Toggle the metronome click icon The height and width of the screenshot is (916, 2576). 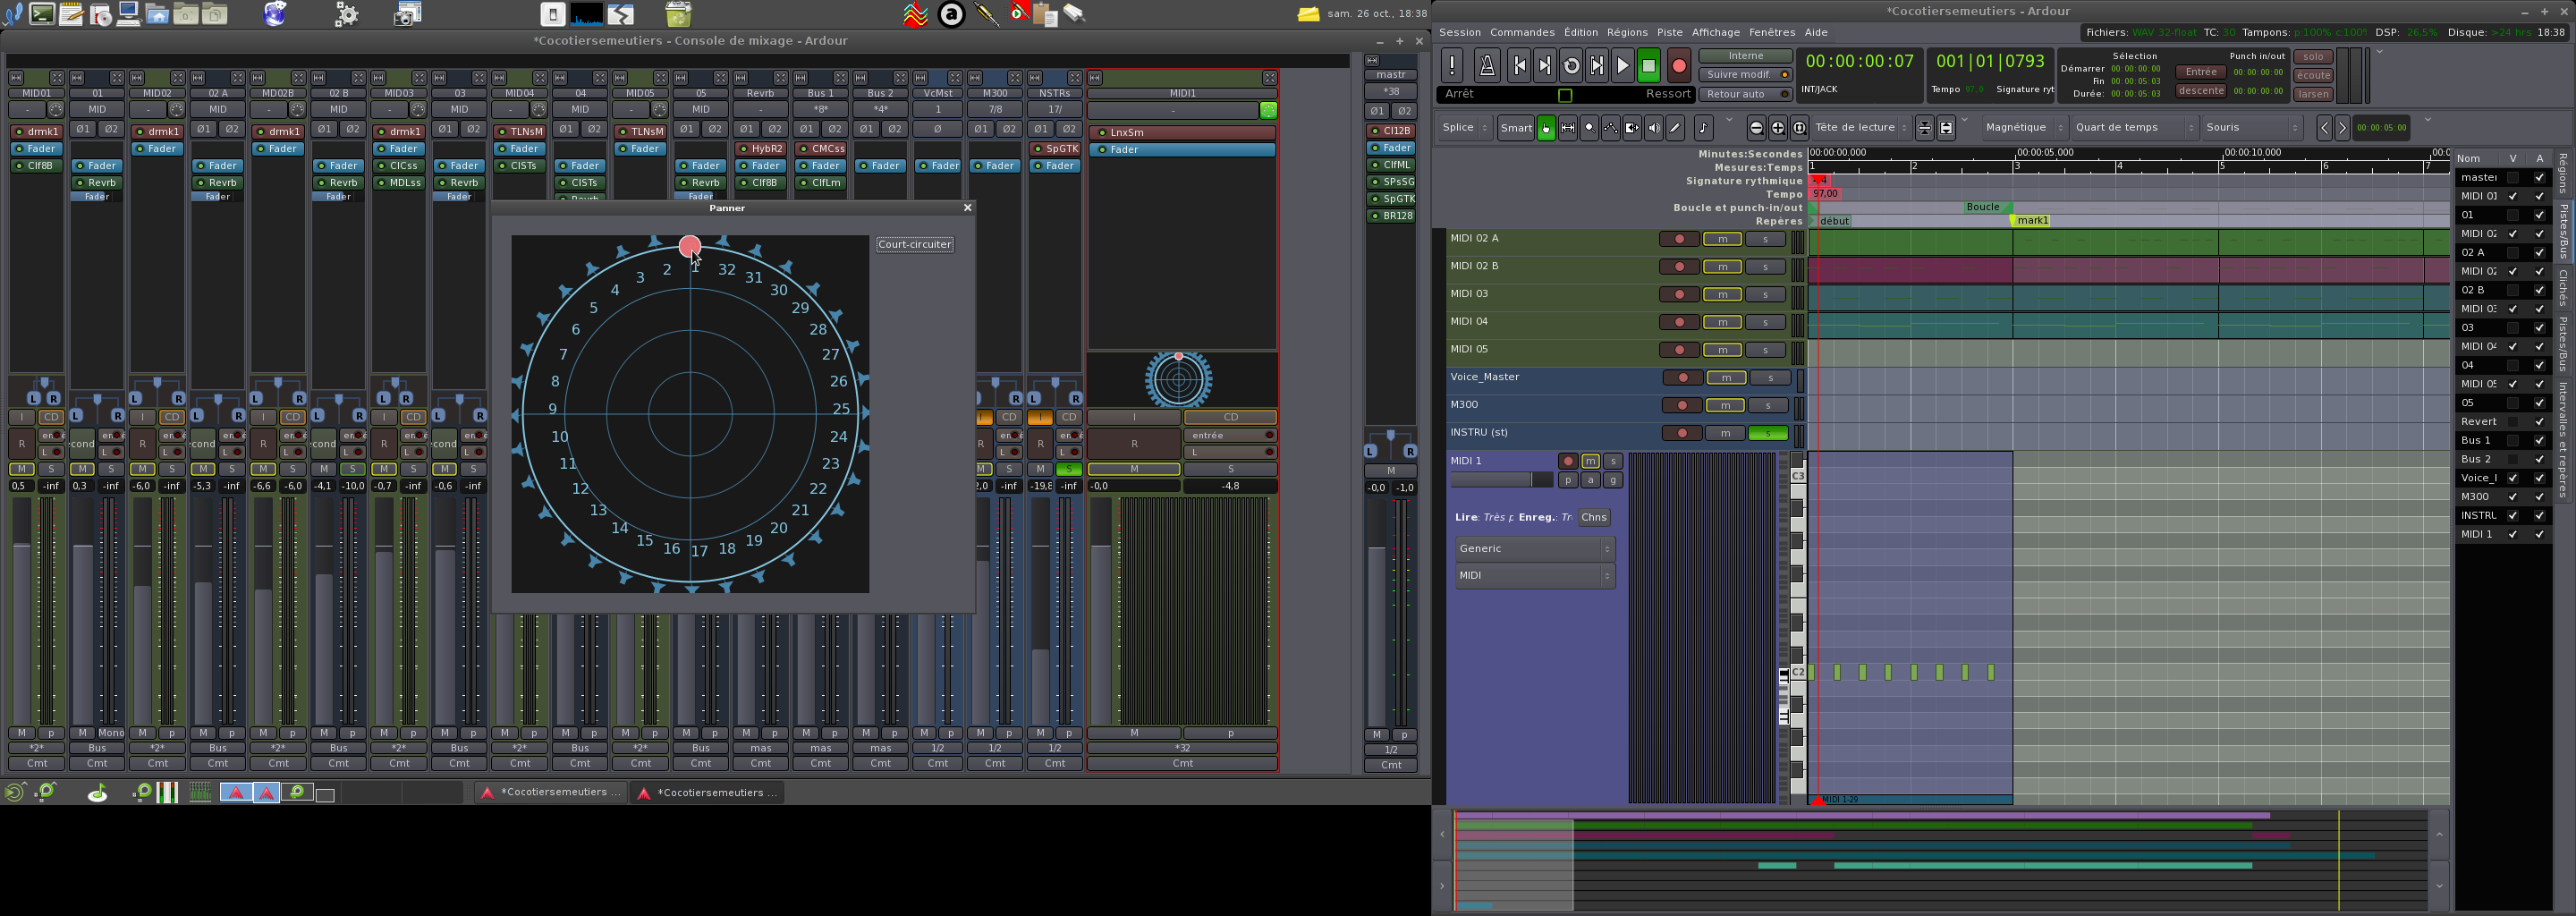[1487, 66]
